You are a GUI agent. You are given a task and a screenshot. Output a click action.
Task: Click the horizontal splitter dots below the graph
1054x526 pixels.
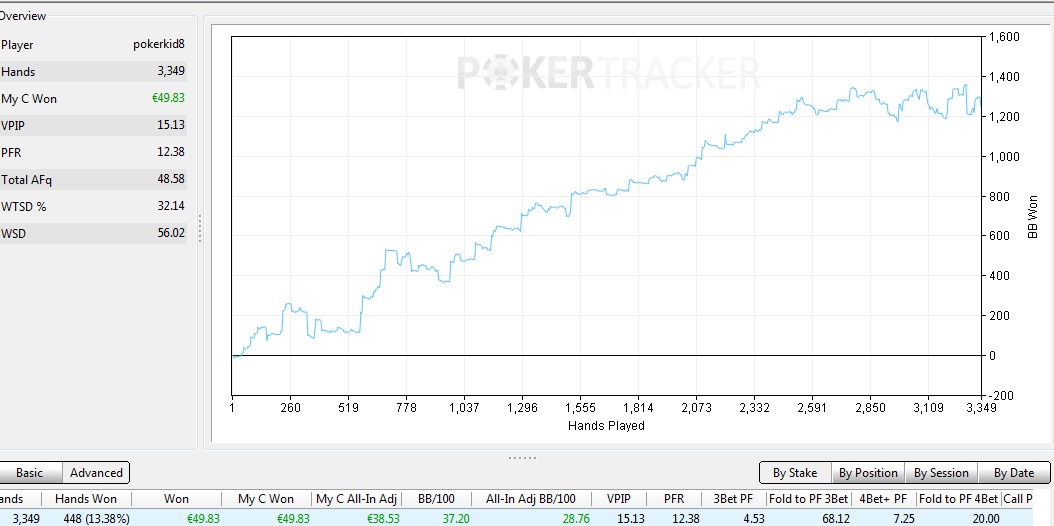pyautogui.click(x=522, y=457)
